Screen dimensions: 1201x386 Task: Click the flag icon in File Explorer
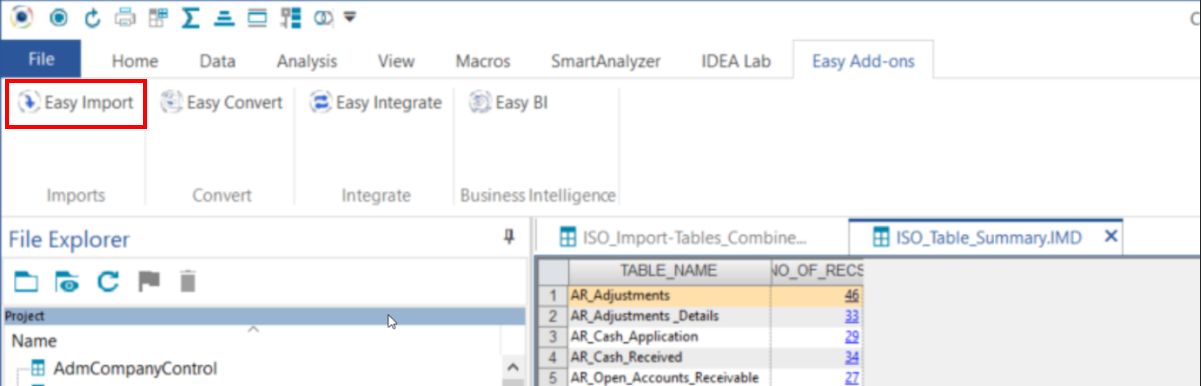click(149, 282)
